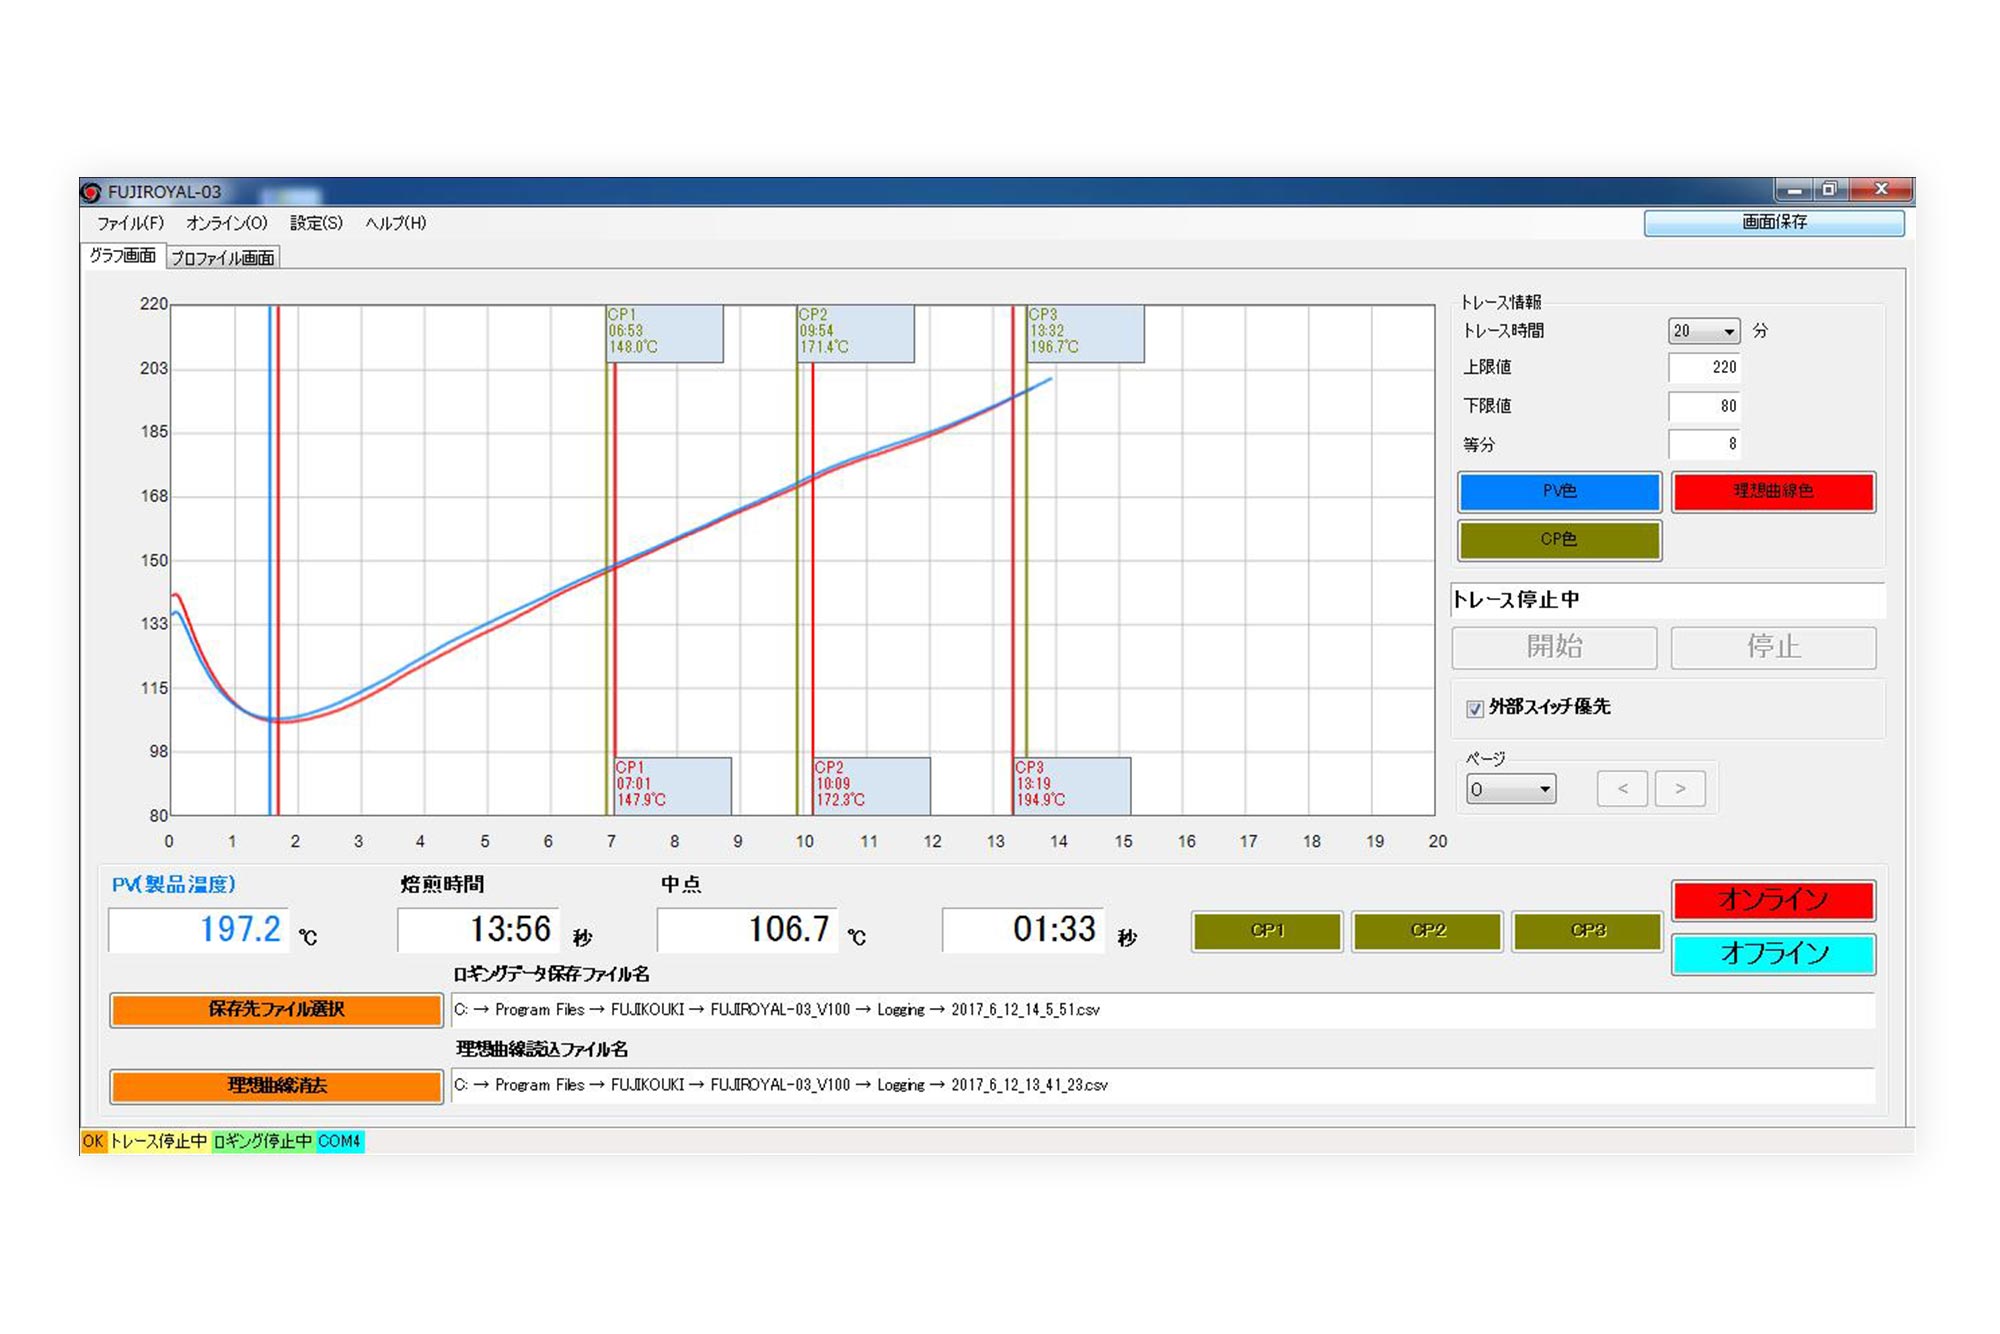Click the top CP2 marker label 09:54
This screenshot has height=1334, width=2000.
(x=855, y=333)
